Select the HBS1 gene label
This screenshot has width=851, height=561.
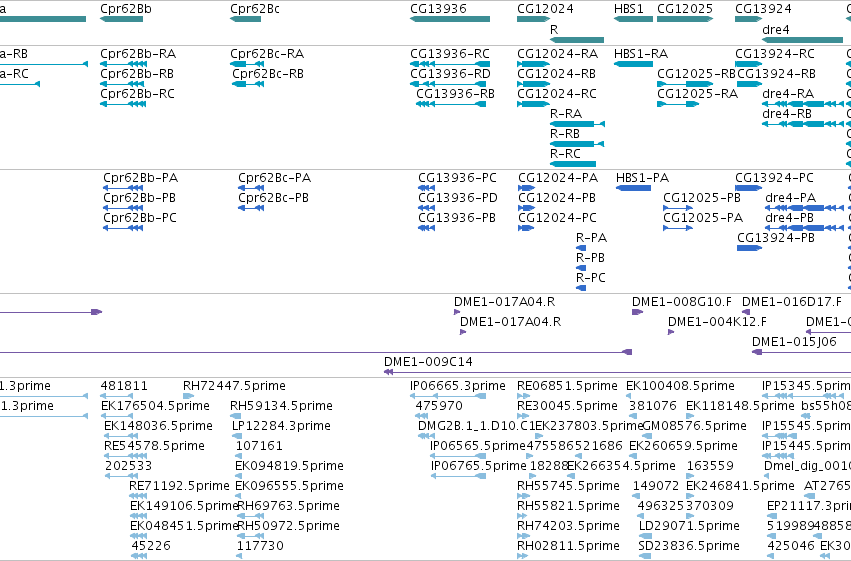coord(628,9)
